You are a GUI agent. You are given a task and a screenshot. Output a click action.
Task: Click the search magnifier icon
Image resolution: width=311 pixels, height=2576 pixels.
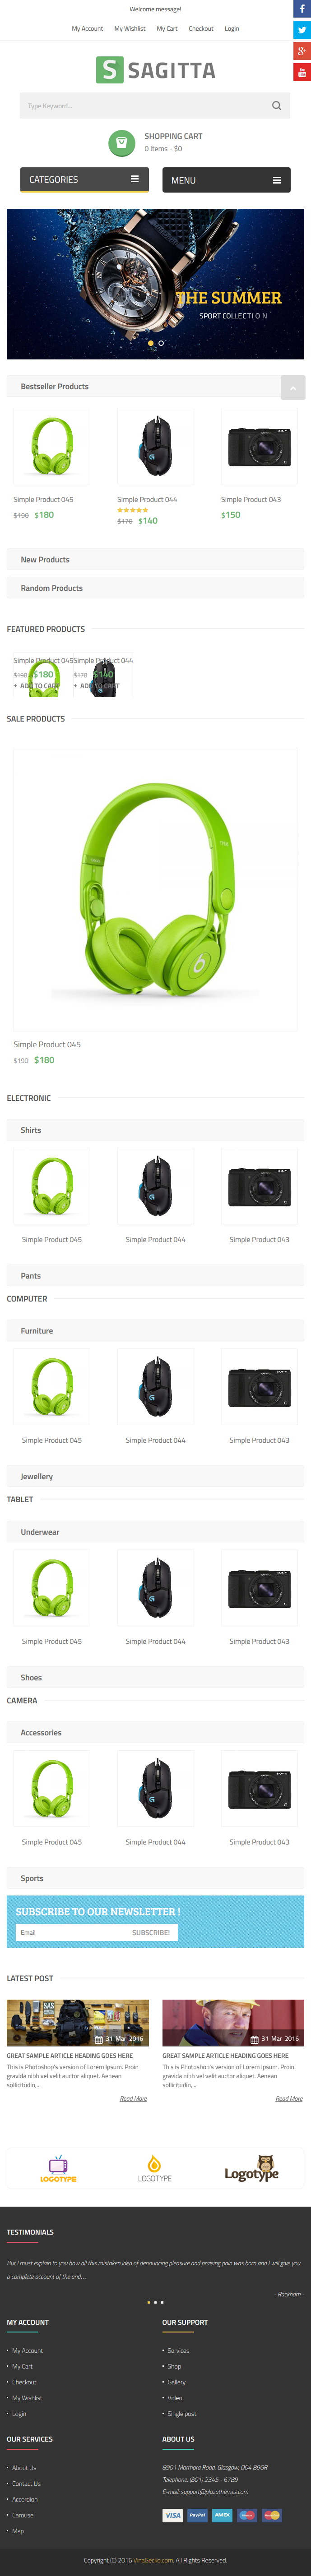tap(277, 105)
